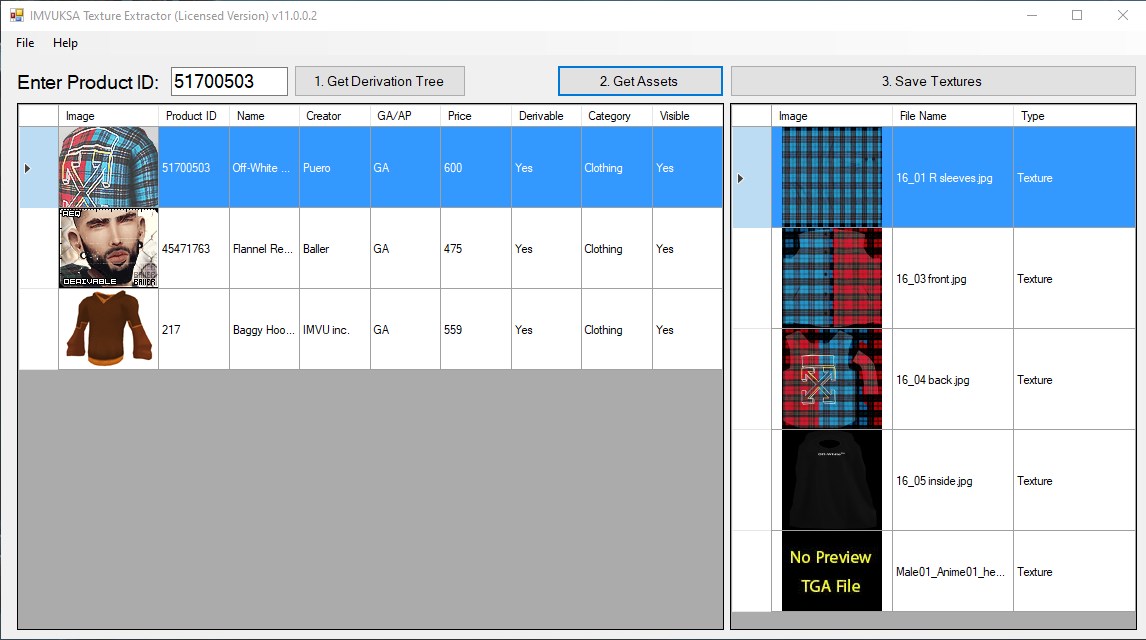The height and width of the screenshot is (640, 1146).
Task: Click the 3. Save Textures button
Action: pos(933,80)
